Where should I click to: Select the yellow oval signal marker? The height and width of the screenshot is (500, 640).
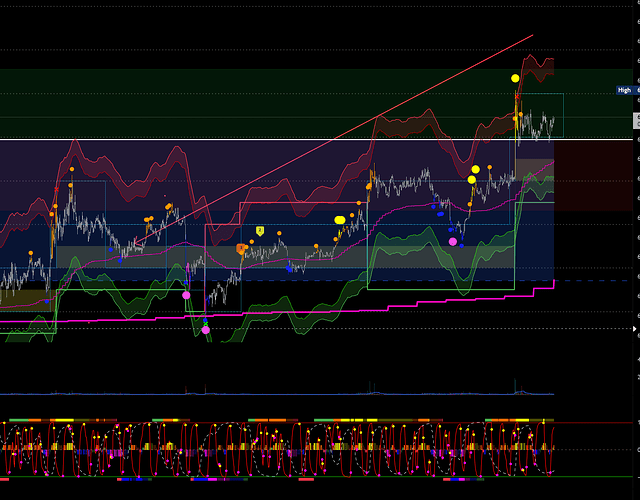(339, 219)
